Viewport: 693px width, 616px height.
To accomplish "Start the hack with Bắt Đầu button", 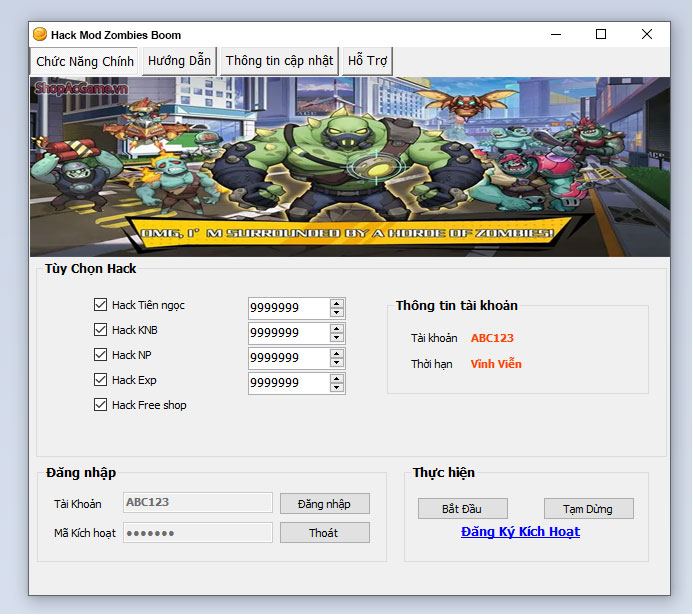I will tap(462, 509).
